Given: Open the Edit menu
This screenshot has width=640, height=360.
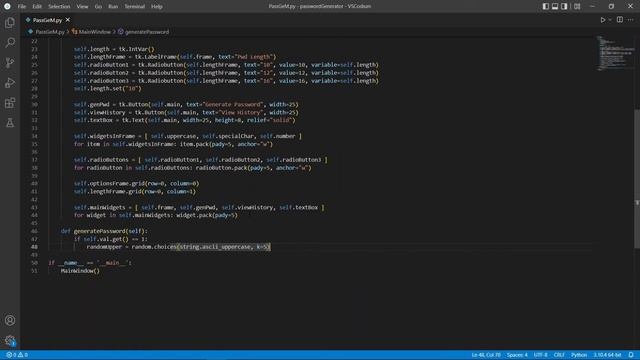Looking at the screenshot, I should [x=37, y=7].
